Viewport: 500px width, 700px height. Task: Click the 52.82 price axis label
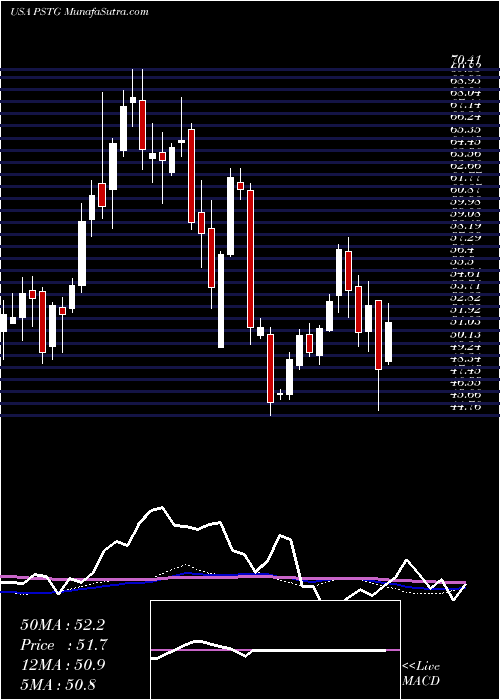point(466,299)
